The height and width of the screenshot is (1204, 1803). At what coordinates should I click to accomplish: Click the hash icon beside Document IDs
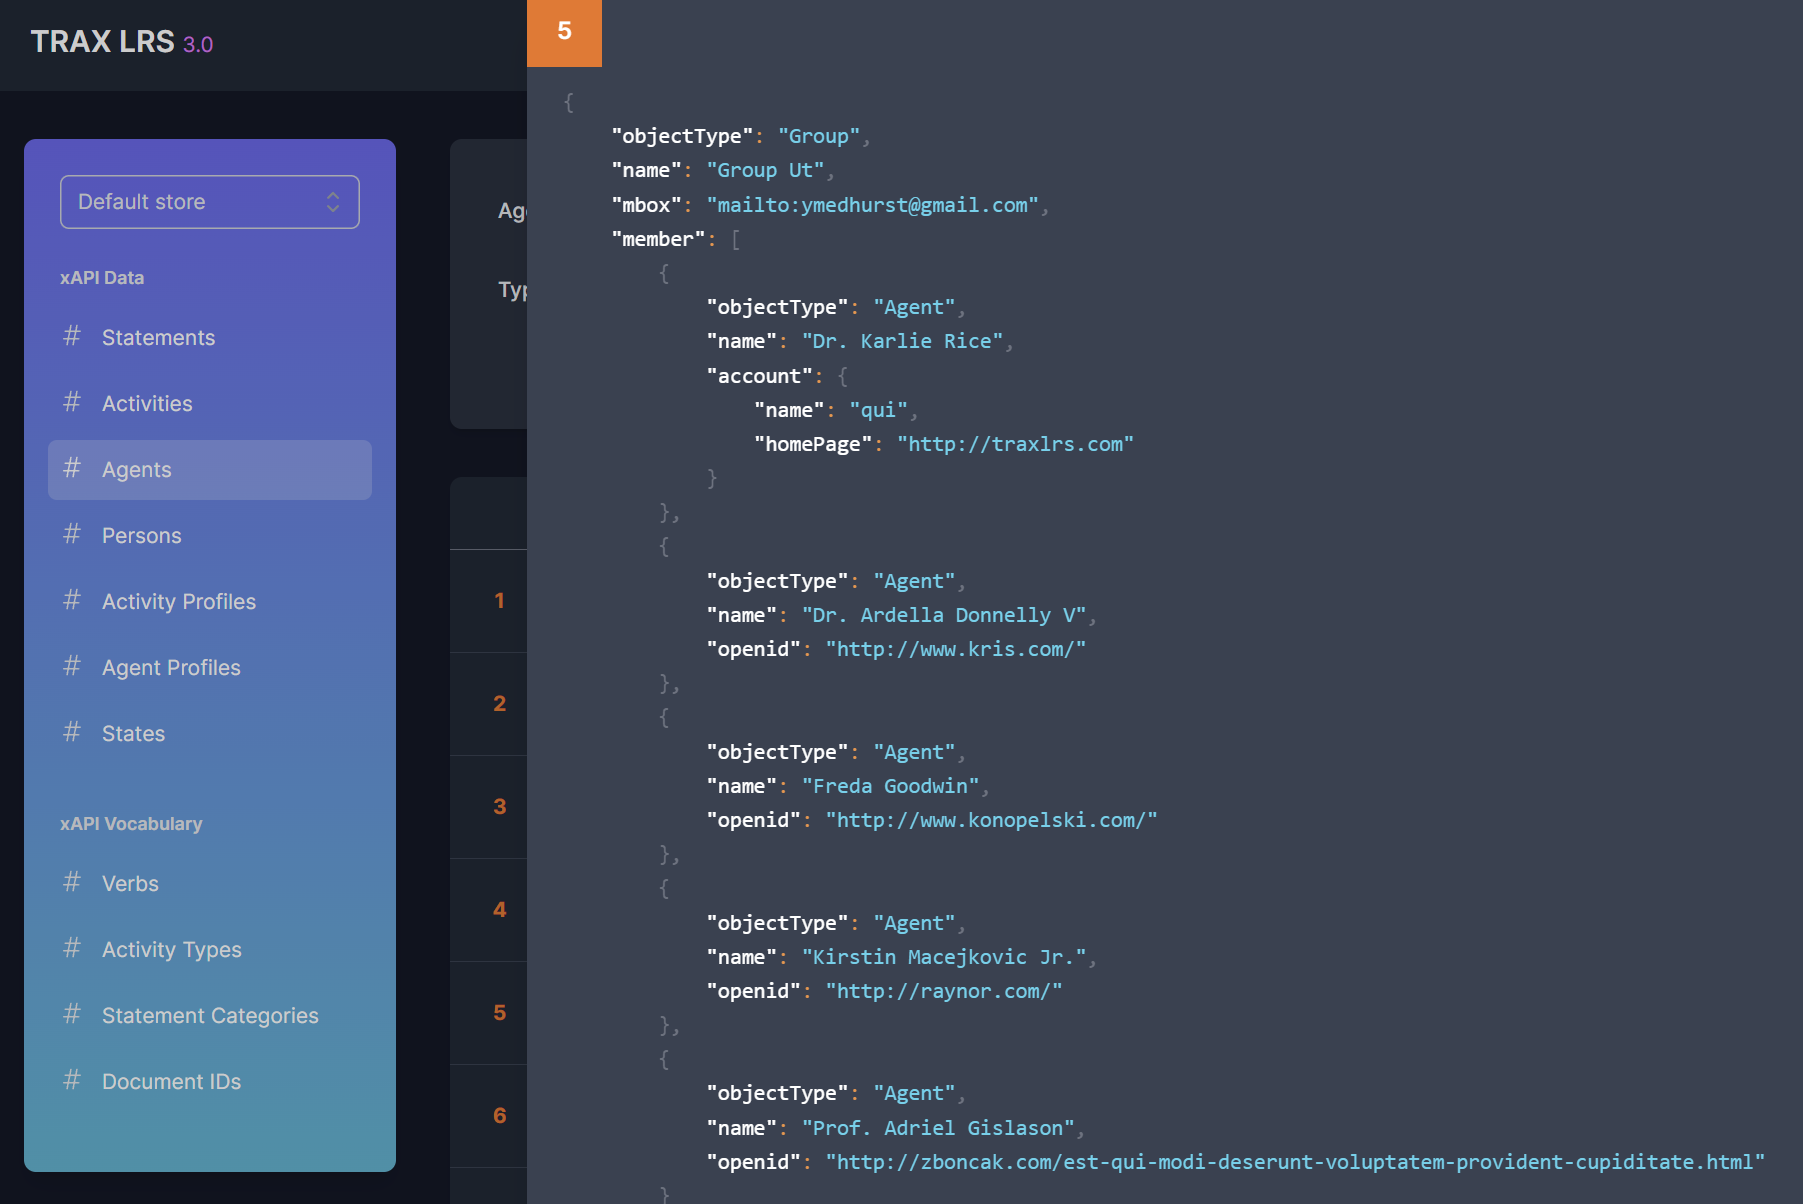(72, 1081)
